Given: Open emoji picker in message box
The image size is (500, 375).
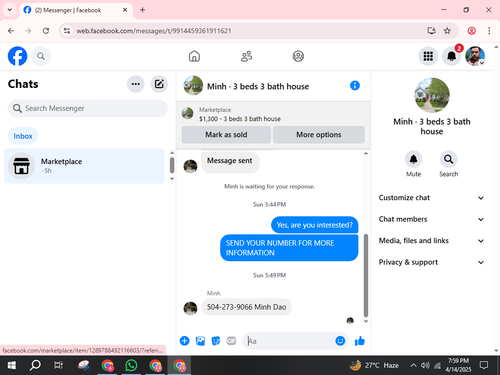Looking at the screenshot, I should [340, 341].
